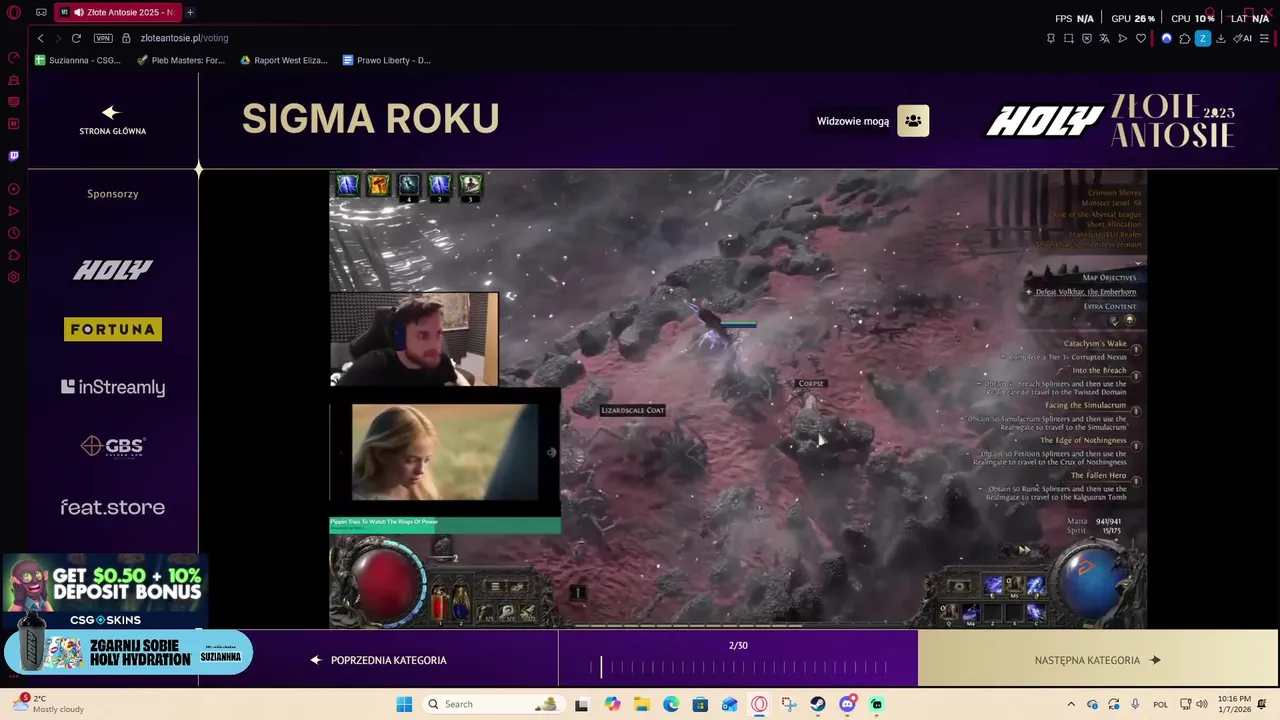1280x720 pixels.
Task: Open the feat.store sponsor logo
Action: click(x=113, y=507)
